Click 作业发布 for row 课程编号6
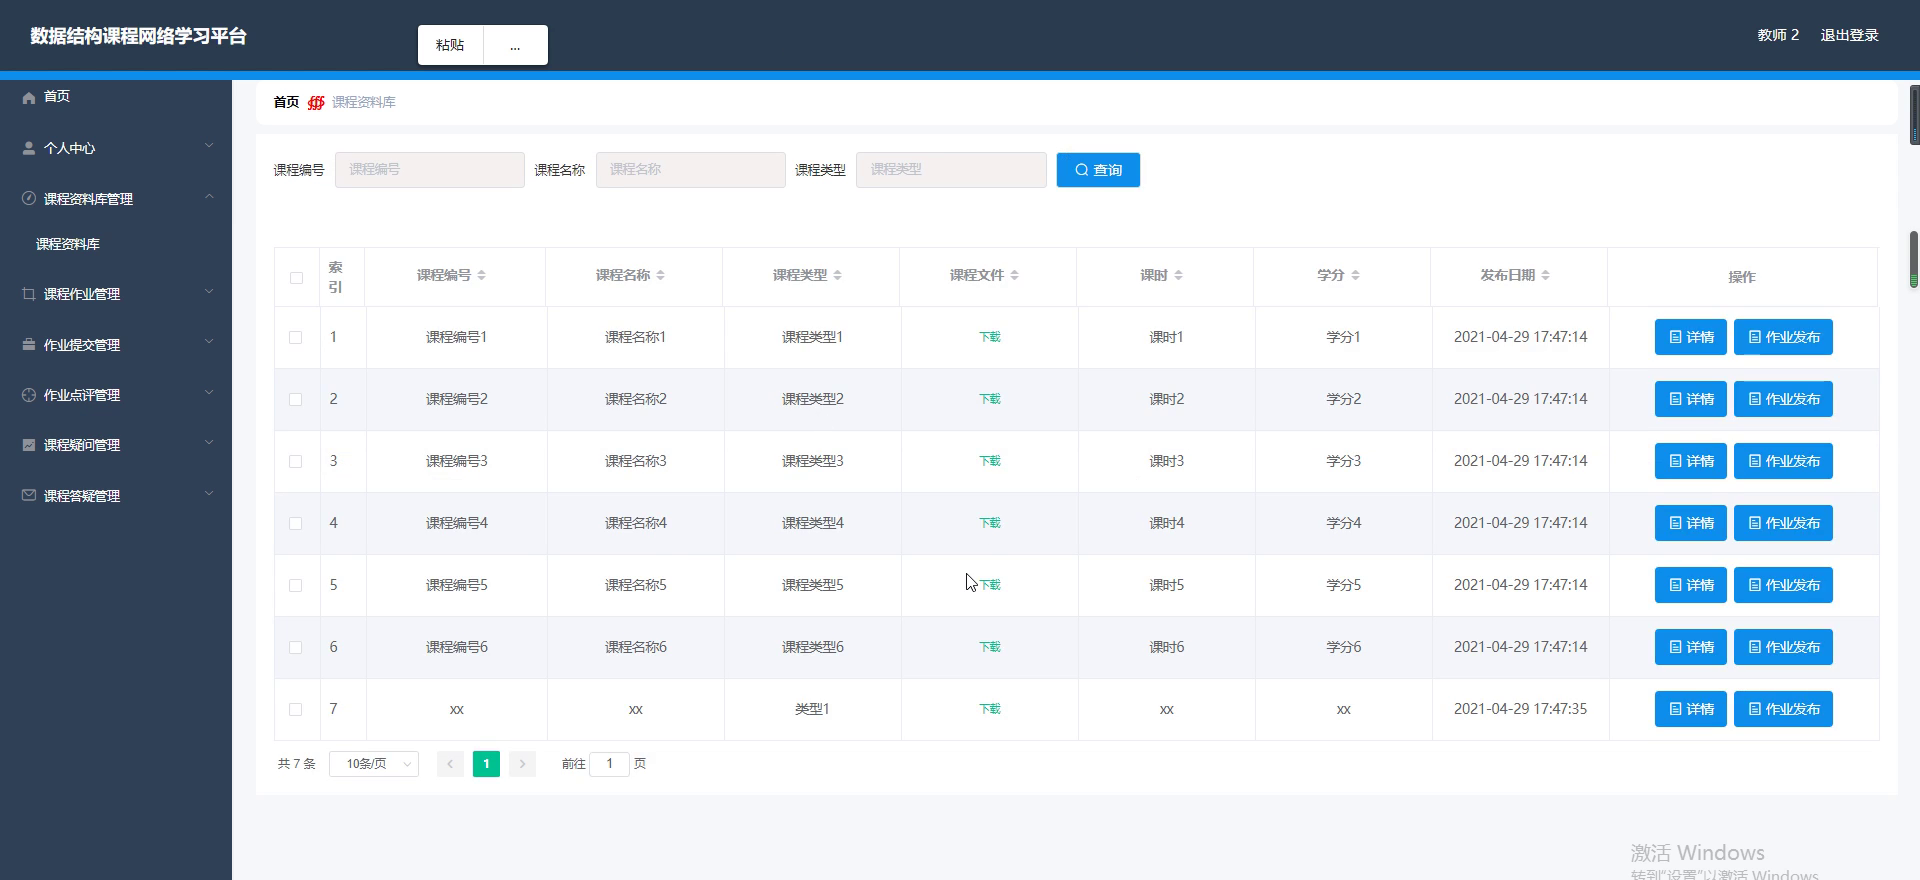Viewport: 1920px width, 880px height. (x=1783, y=647)
